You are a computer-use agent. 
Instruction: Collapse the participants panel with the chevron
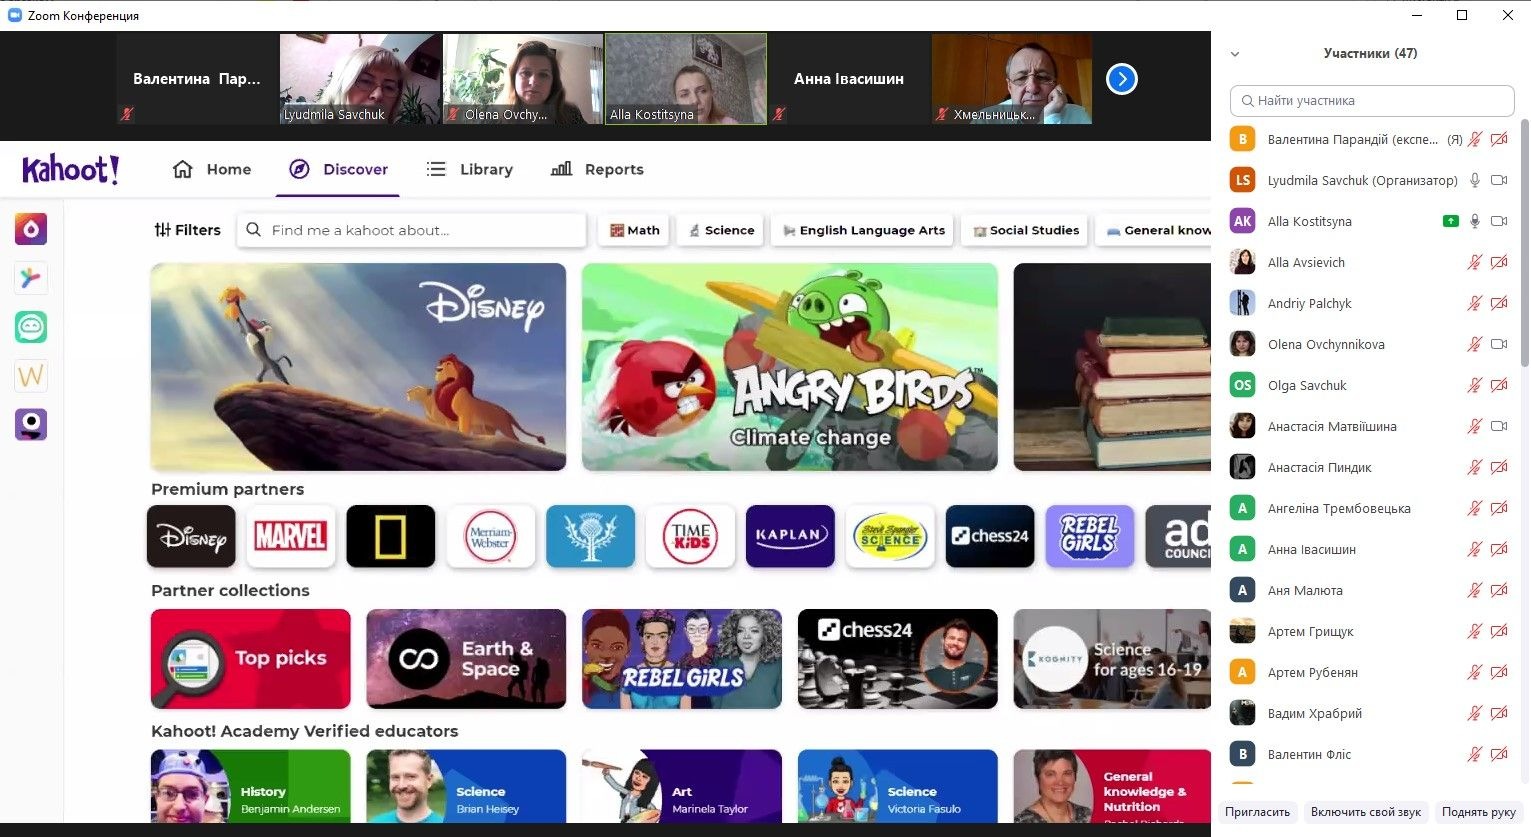[1235, 54]
